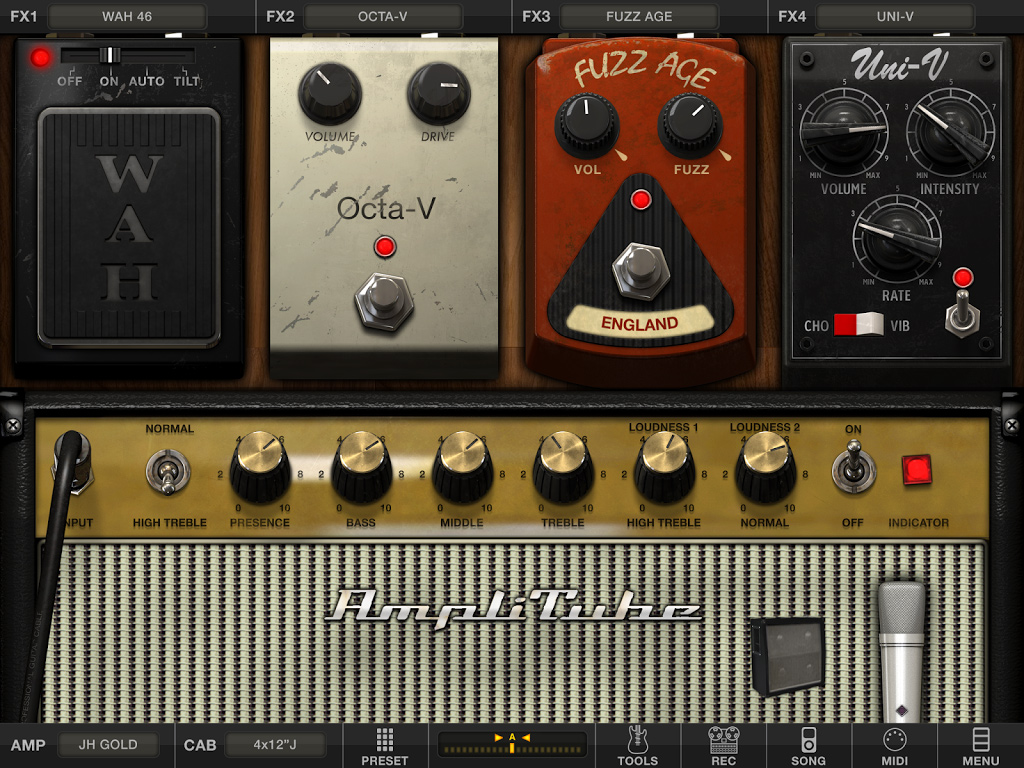Toggle the Octa-V footswitch
This screenshot has width=1024, height=768.
tap(384, 301)
